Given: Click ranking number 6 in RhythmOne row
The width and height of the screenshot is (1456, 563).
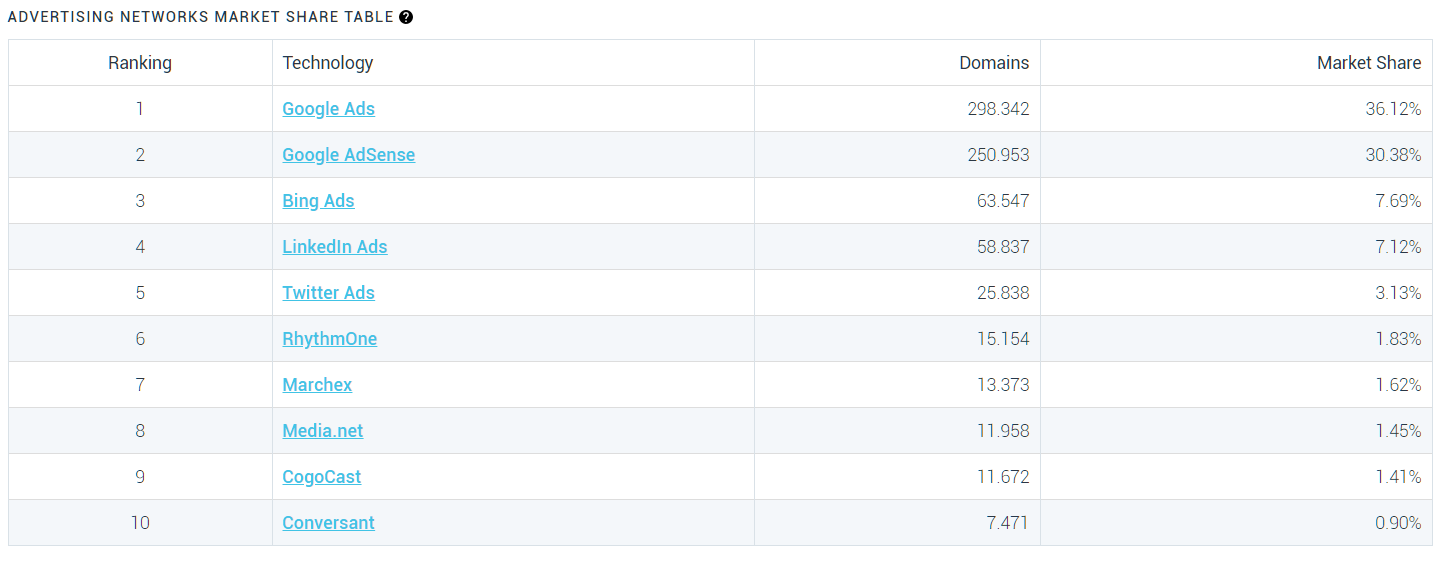Looking at the screenshot, I should click(x=140, y=339).
